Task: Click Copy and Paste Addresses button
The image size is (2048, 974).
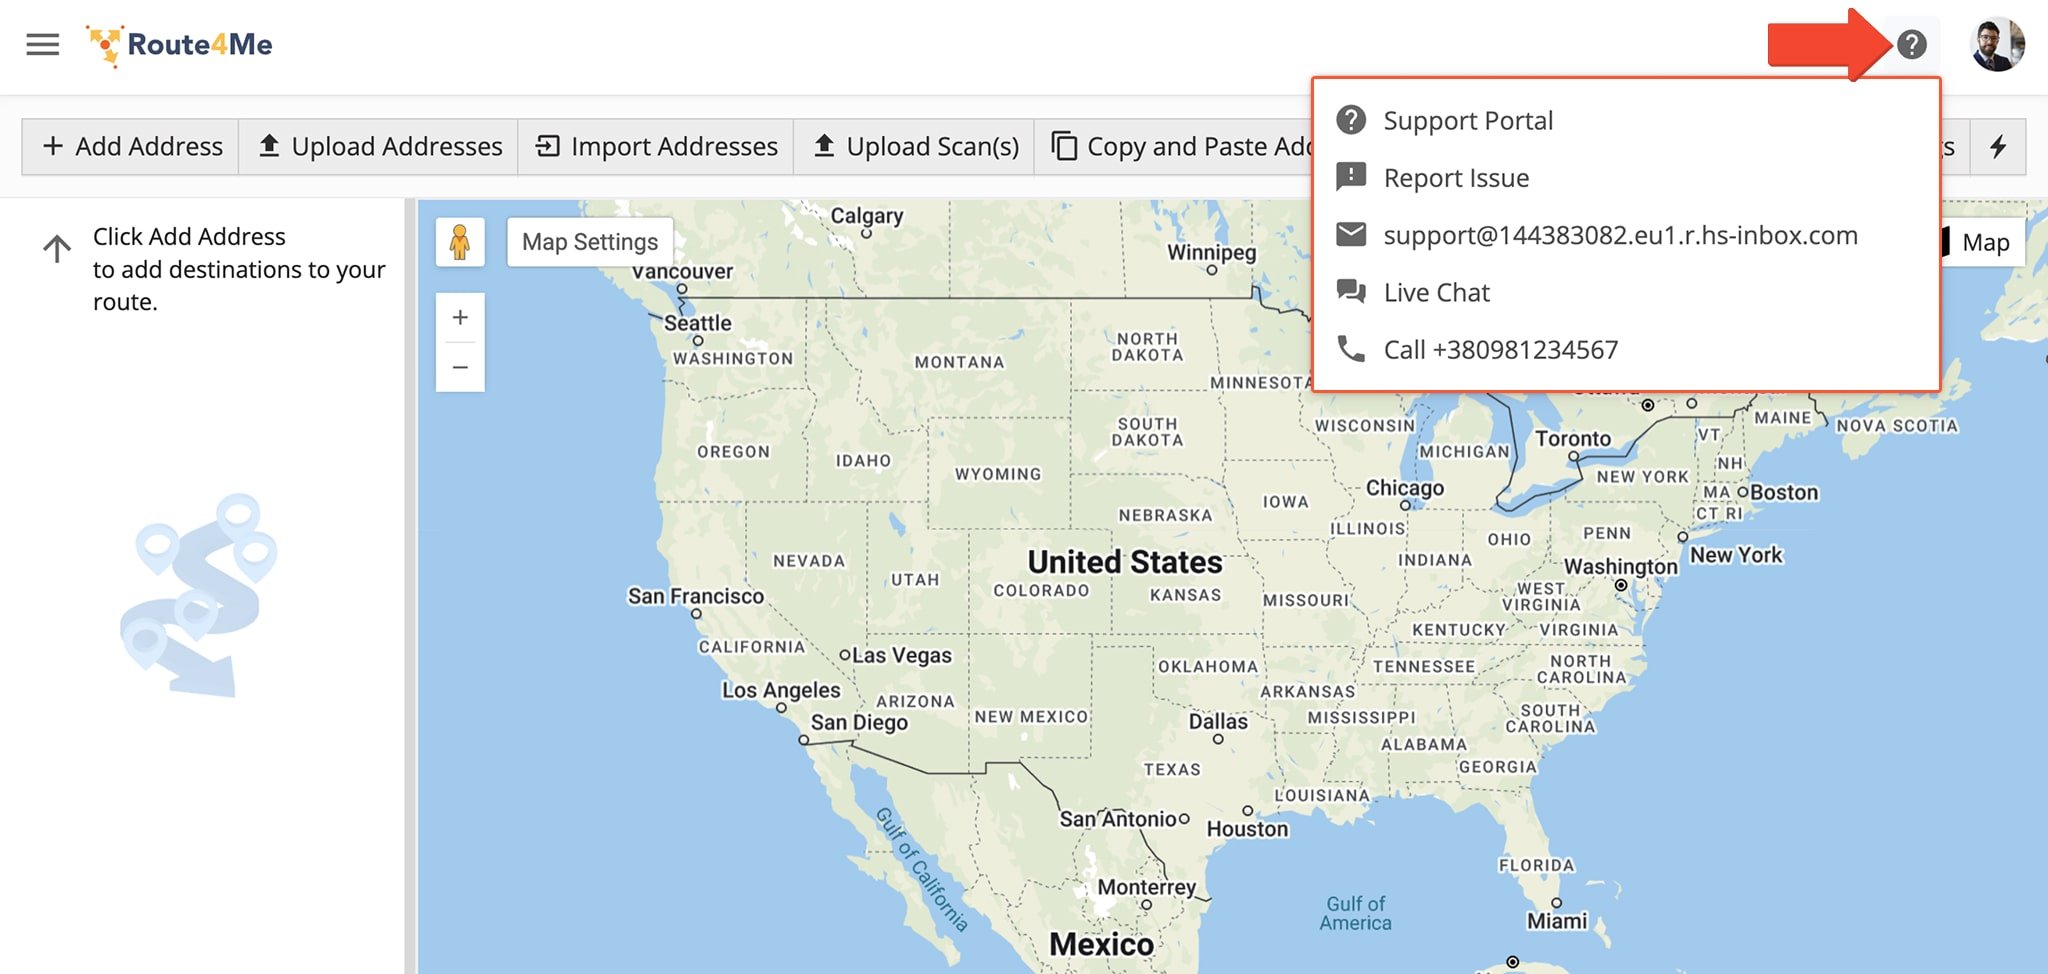Action: (x=1175, y=147)
